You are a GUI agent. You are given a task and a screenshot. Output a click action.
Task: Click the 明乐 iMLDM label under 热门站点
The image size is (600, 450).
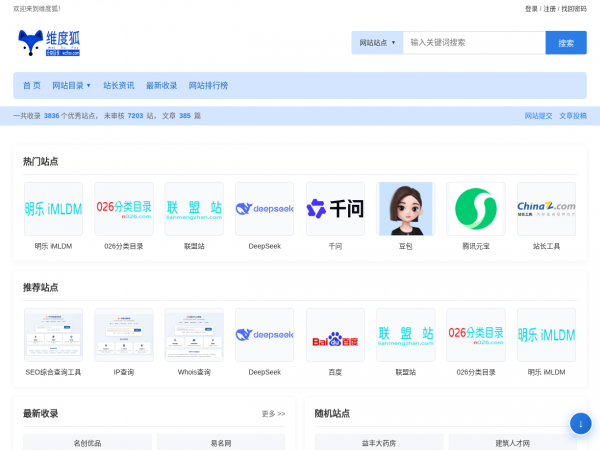click(x=54, y=246)
